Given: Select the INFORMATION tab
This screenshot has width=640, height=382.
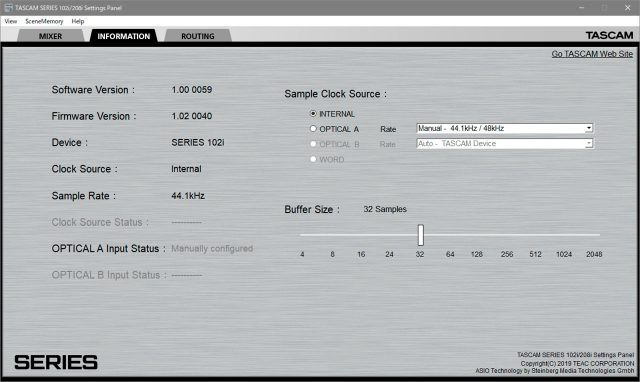Looking at the screenshot, I should click(124, 36).
